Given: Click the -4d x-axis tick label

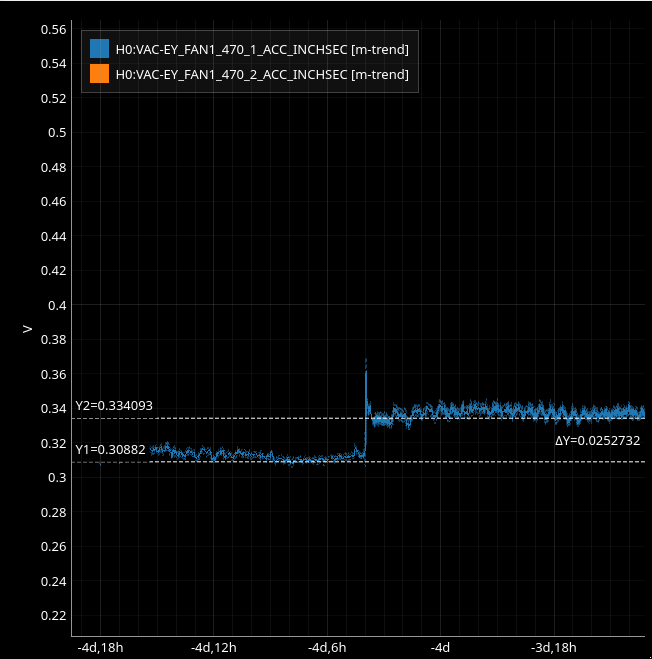Looking at the screenshot, I should [x=440, y=647].
